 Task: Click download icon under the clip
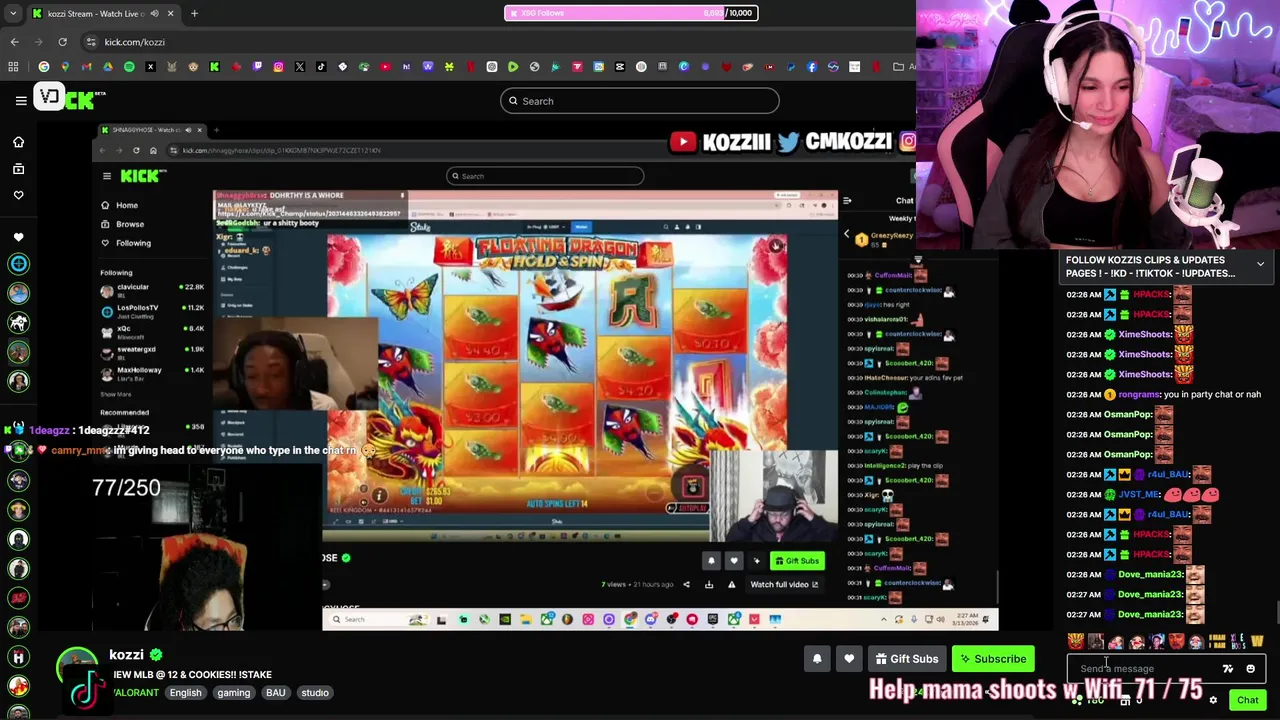point(709,584)
